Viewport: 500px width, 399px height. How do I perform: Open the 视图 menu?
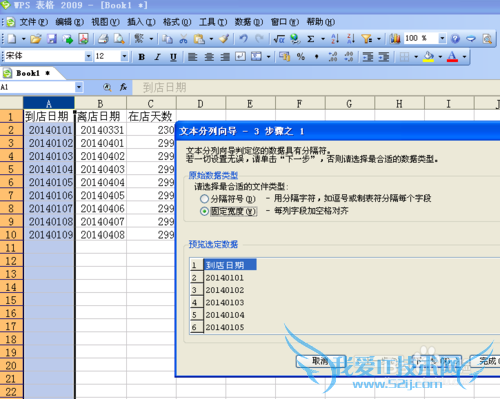pyautogui.click(x=105, y=22)
